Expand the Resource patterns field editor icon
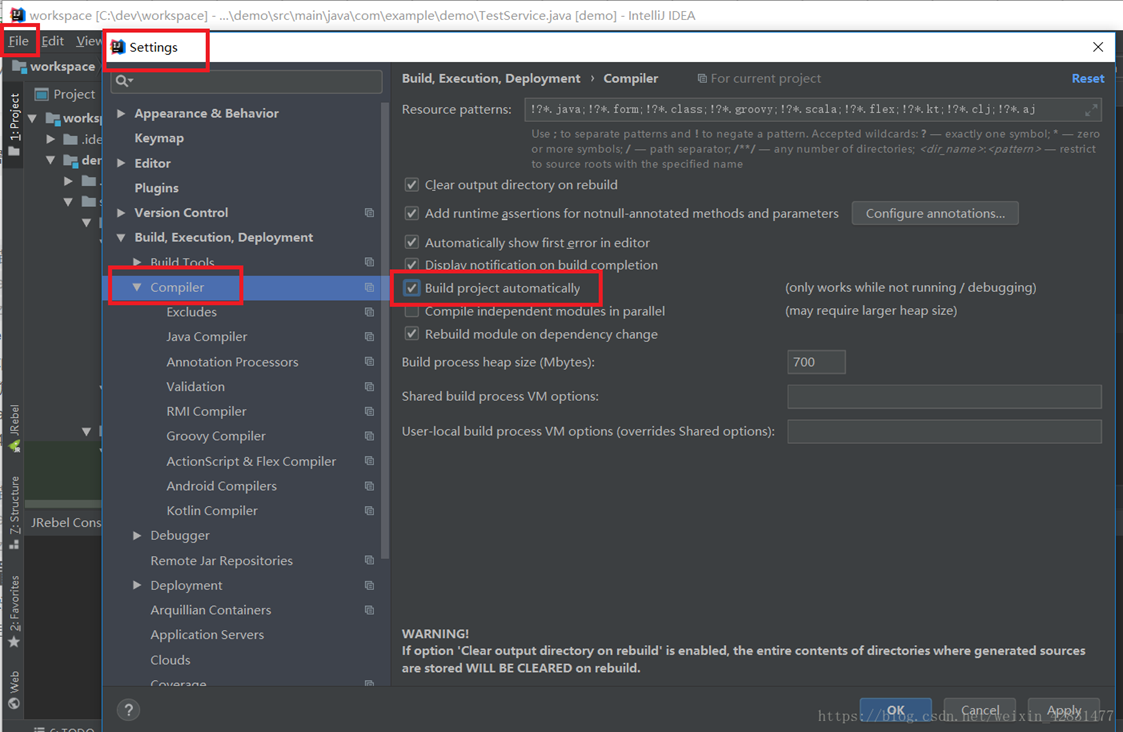 click(1091, 109)
